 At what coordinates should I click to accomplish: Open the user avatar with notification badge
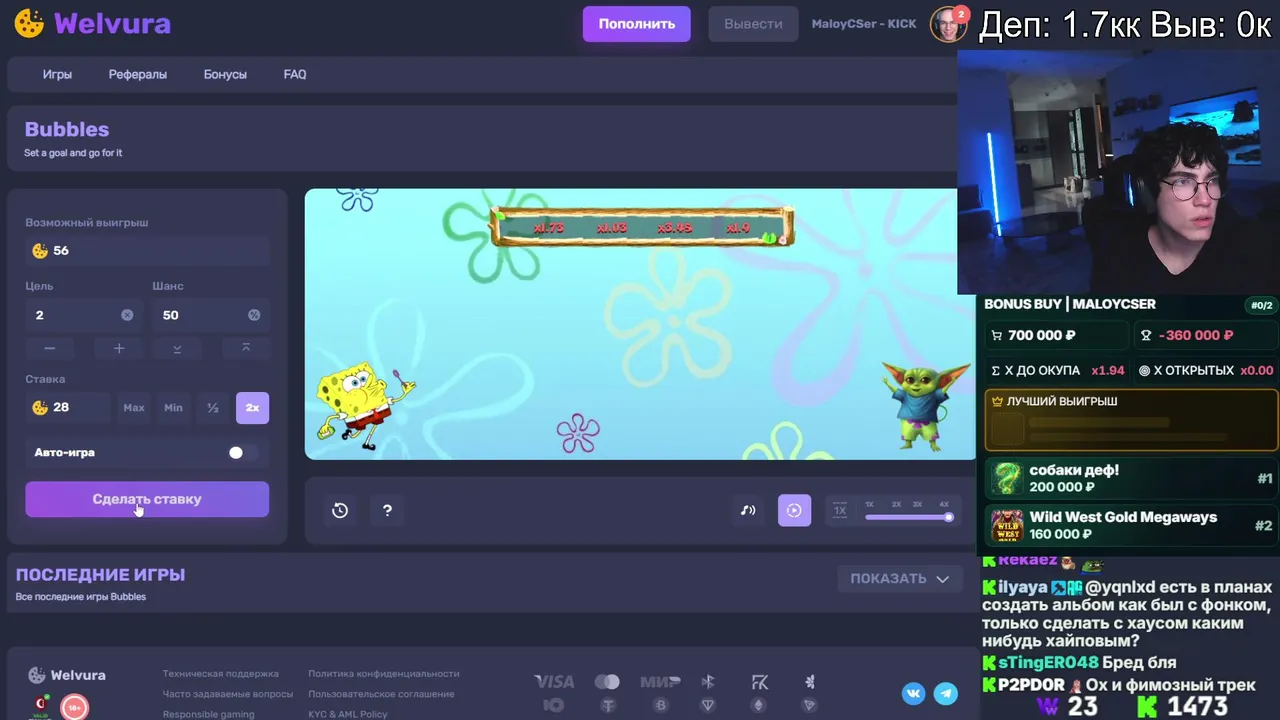[x=949, y=24]
